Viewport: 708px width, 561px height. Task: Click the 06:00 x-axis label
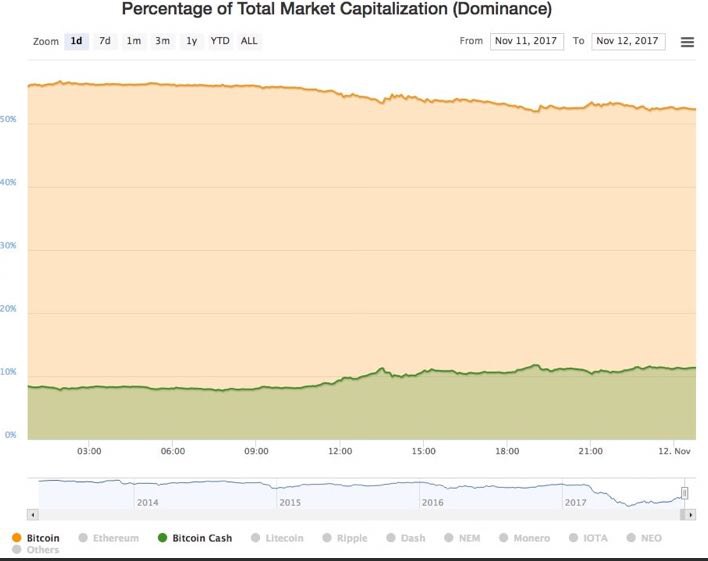[173, 451]
